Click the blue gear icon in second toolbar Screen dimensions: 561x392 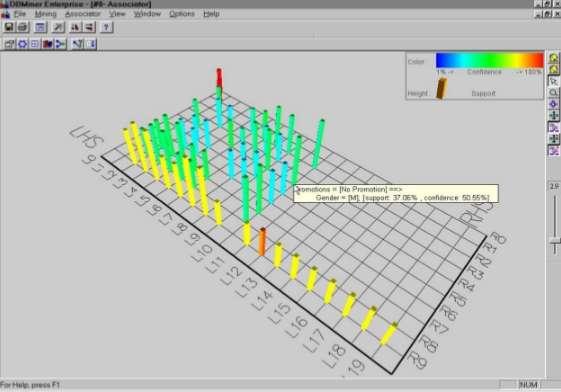[x=22, y=44]
